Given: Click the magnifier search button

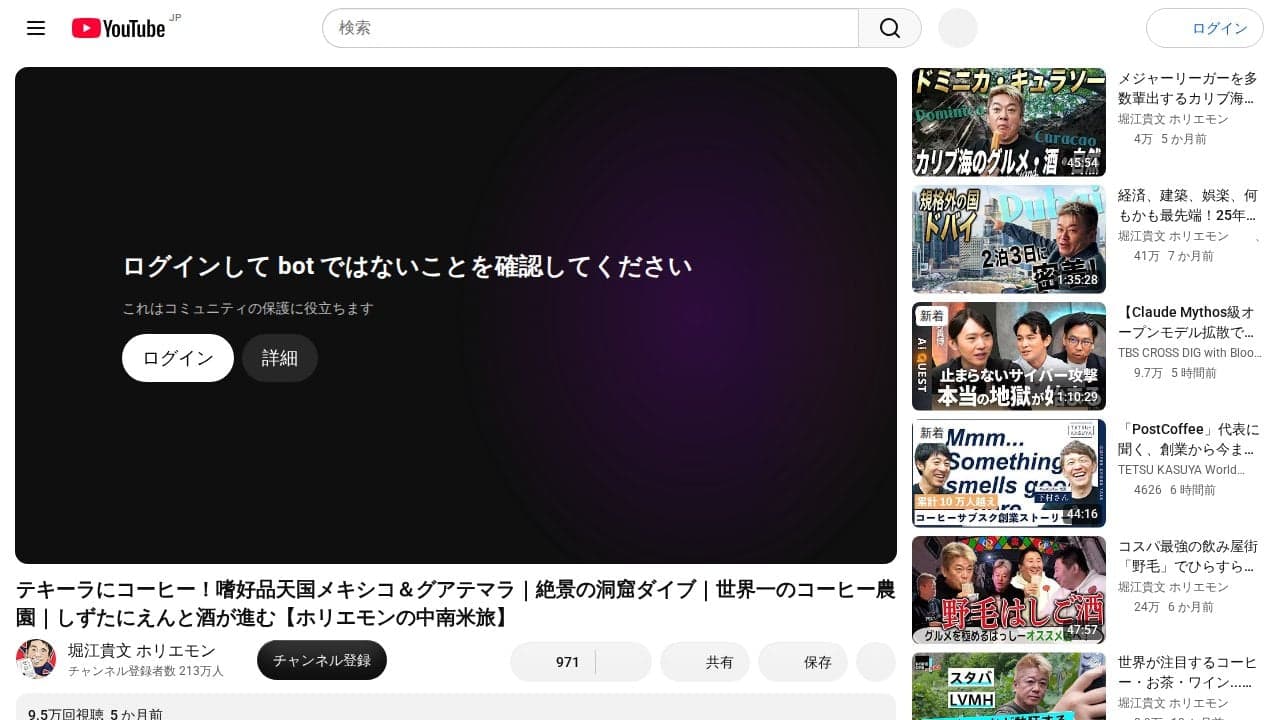Looking at the screenshot, I should pyautogui.click(x=890, y=28).
